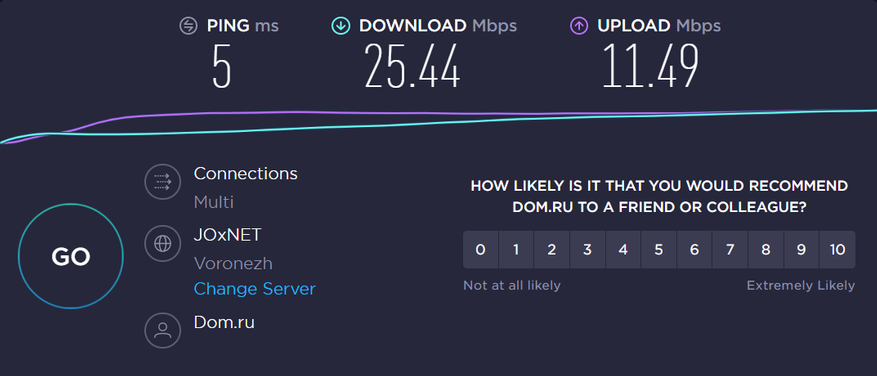Select rating 0 in the recommendation survey
The height and width of the screenshot is (376, 877).
(x=480, y=250)
